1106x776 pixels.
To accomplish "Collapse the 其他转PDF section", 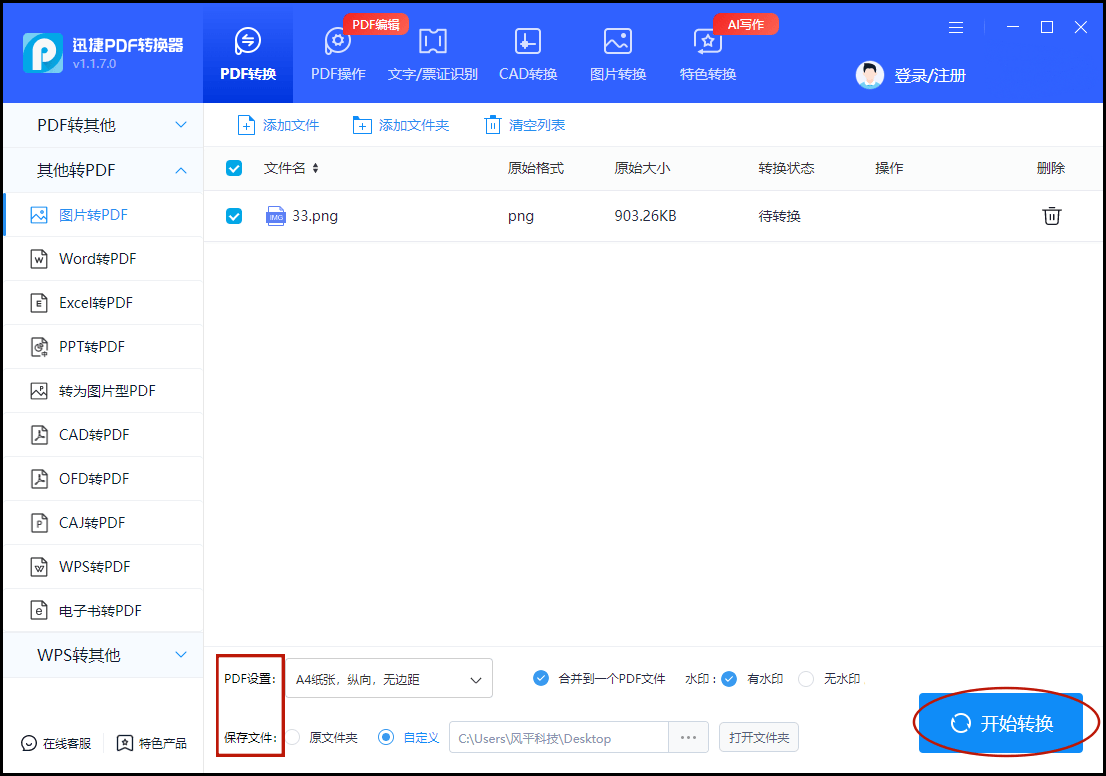I will pyautogui.click(x=103, y=170).
